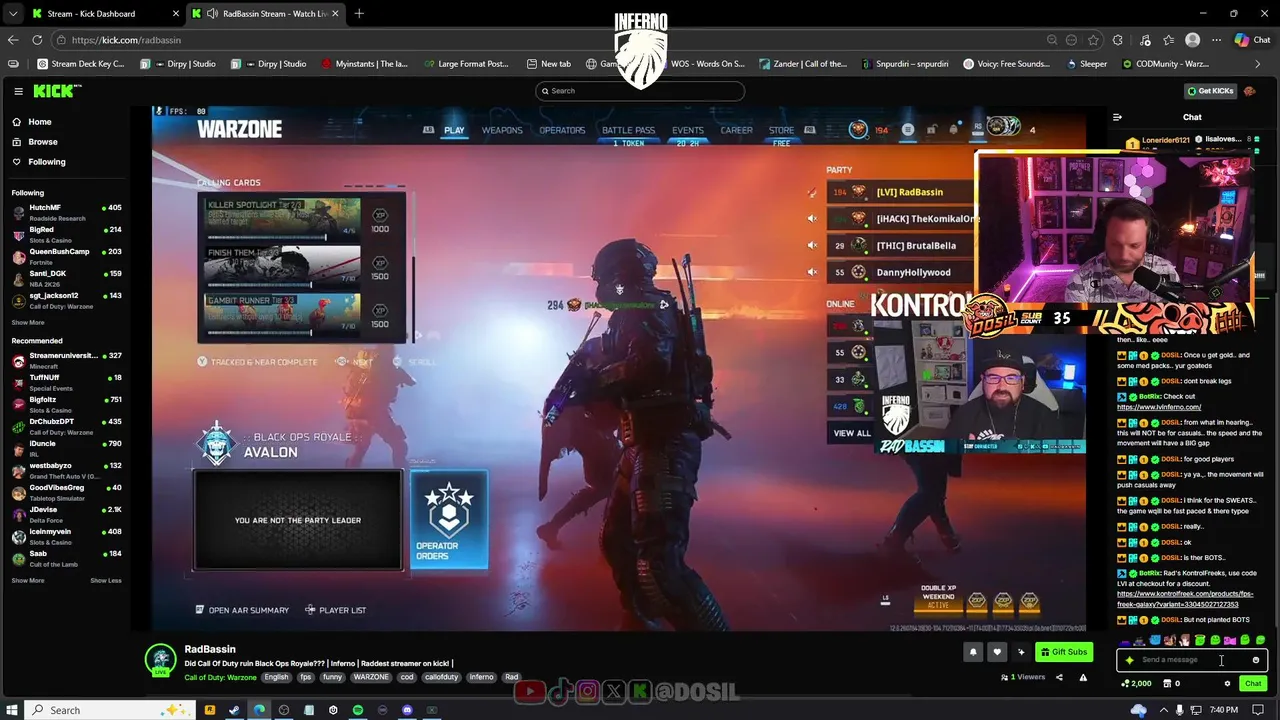Open recommended channel JDevise
Screen dimensions: 1280x720
66,514
